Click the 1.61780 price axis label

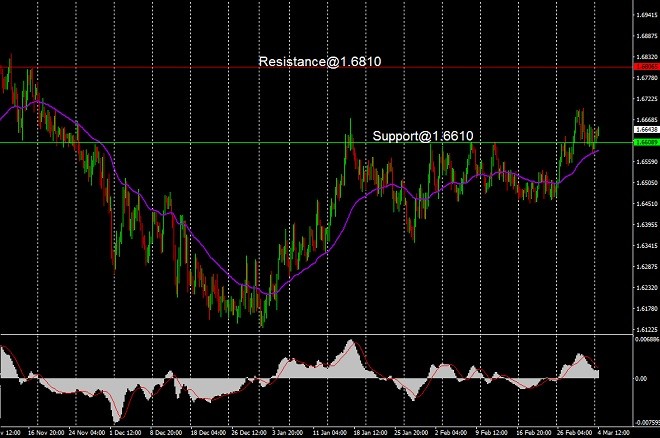pyautogui.click(x=647, y=309)
